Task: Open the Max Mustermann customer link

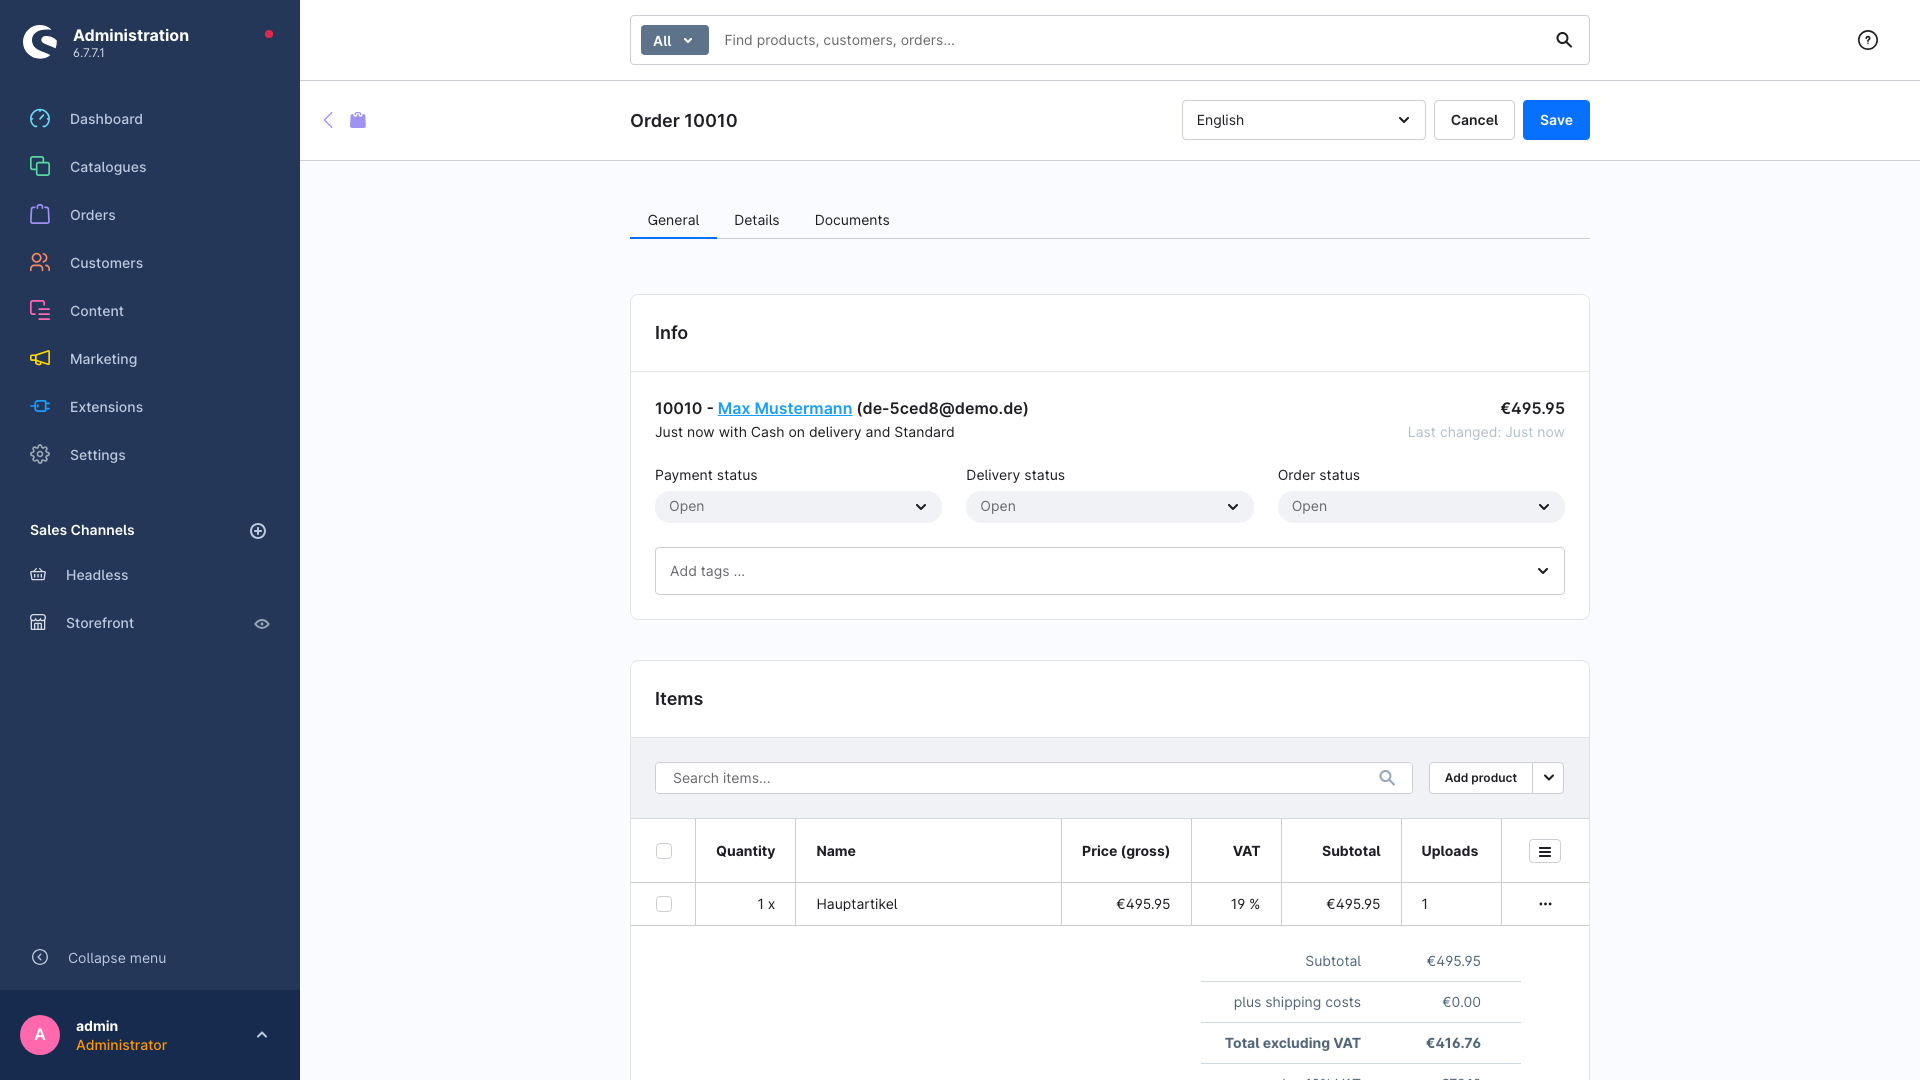Action: click(x=785, y=408)
